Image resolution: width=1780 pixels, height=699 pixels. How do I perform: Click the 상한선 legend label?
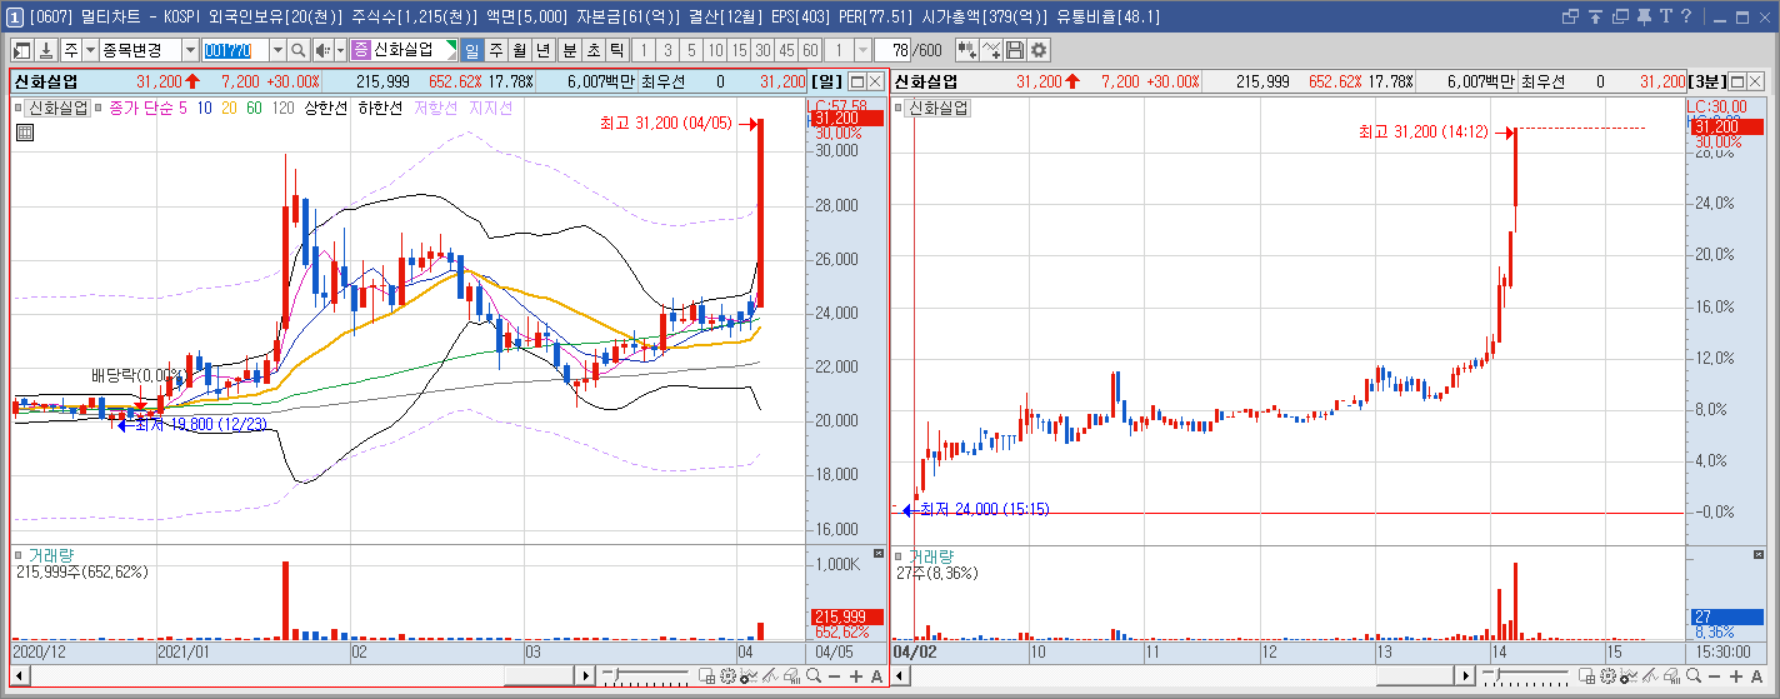[326, 108]
